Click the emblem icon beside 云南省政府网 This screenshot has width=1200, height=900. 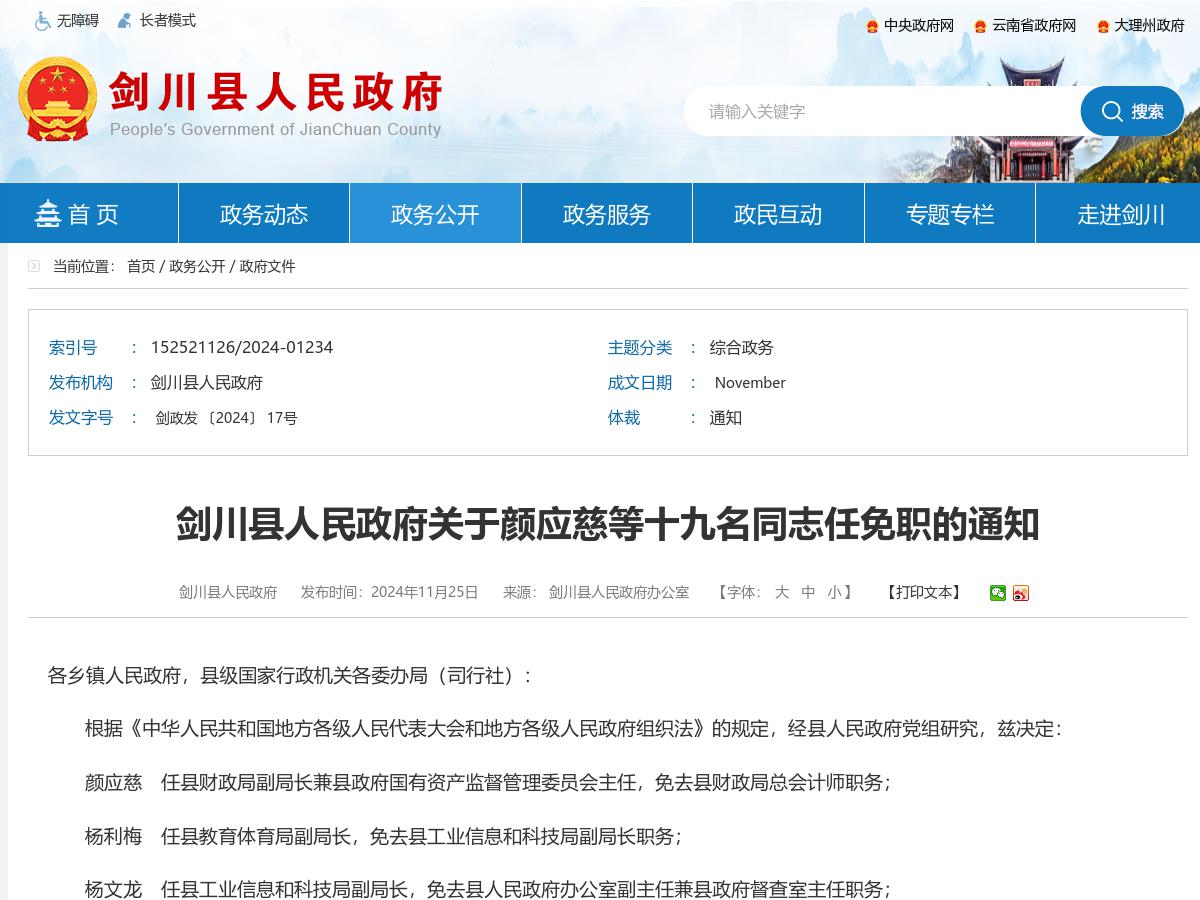(x=977, y=26)
